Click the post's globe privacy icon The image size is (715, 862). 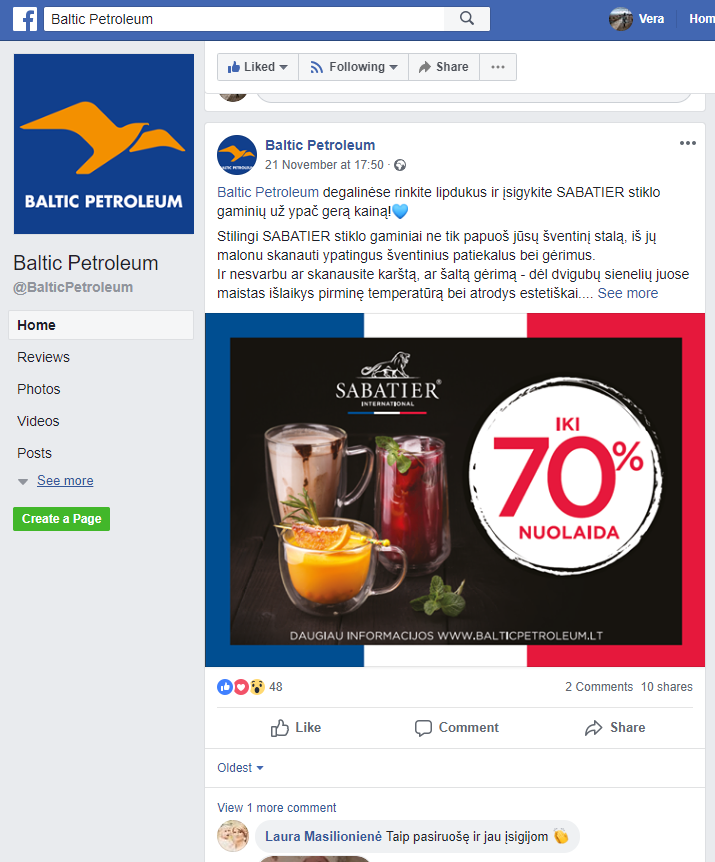click(x=400, y=165)
